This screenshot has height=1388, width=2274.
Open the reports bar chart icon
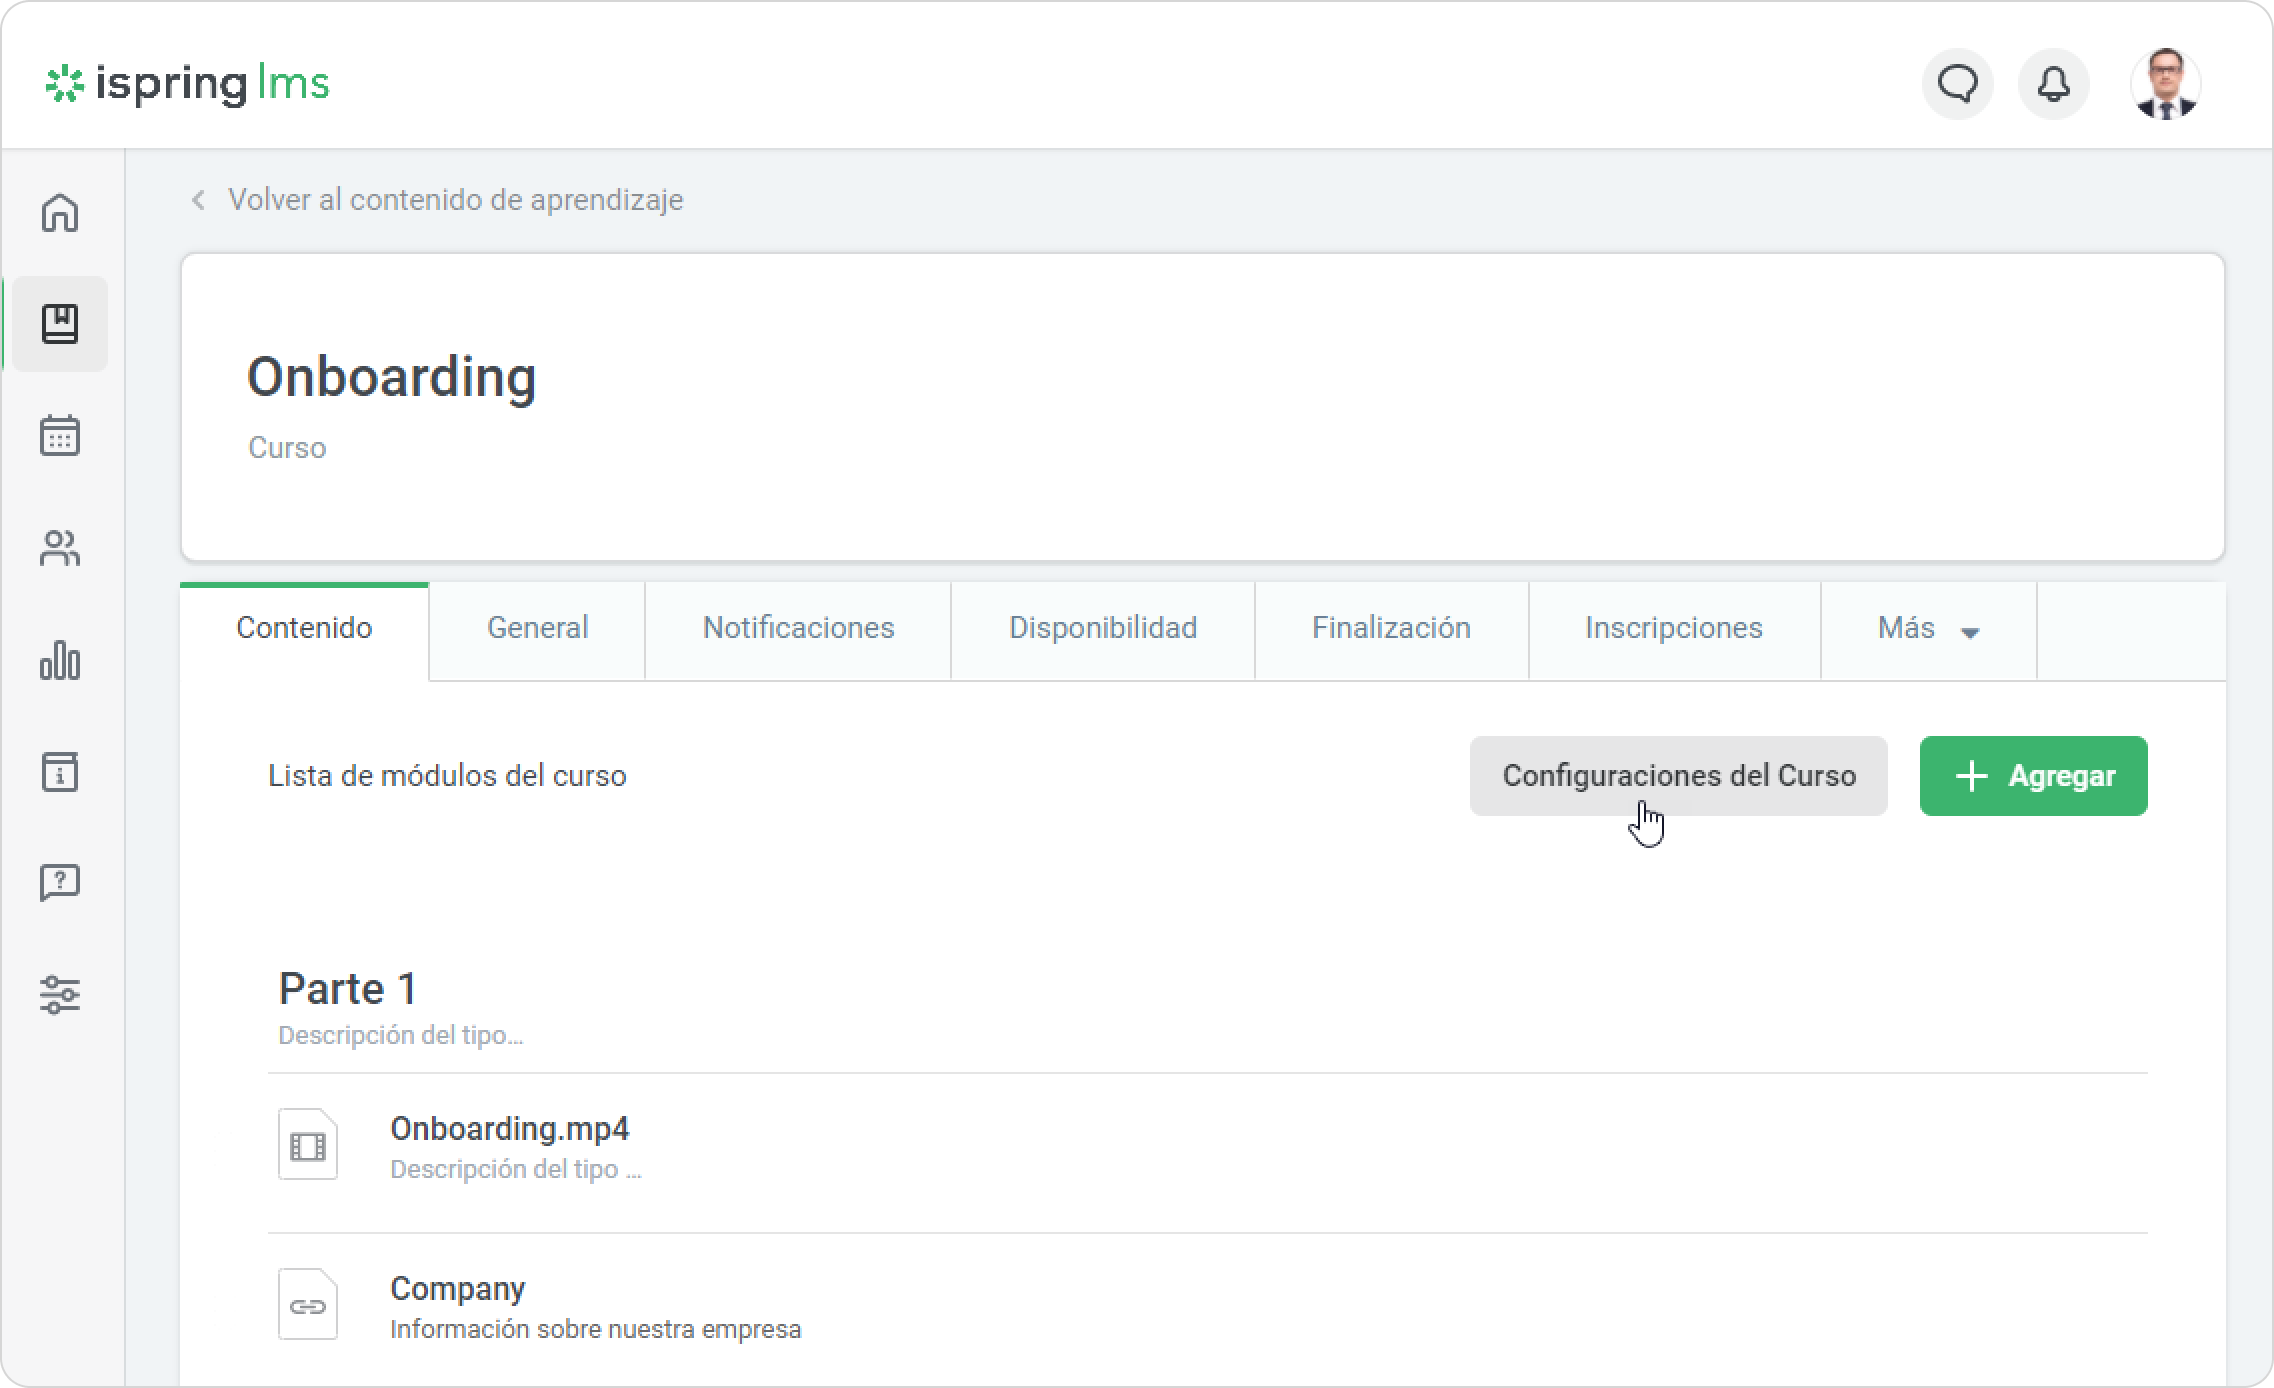click(60, 660)
